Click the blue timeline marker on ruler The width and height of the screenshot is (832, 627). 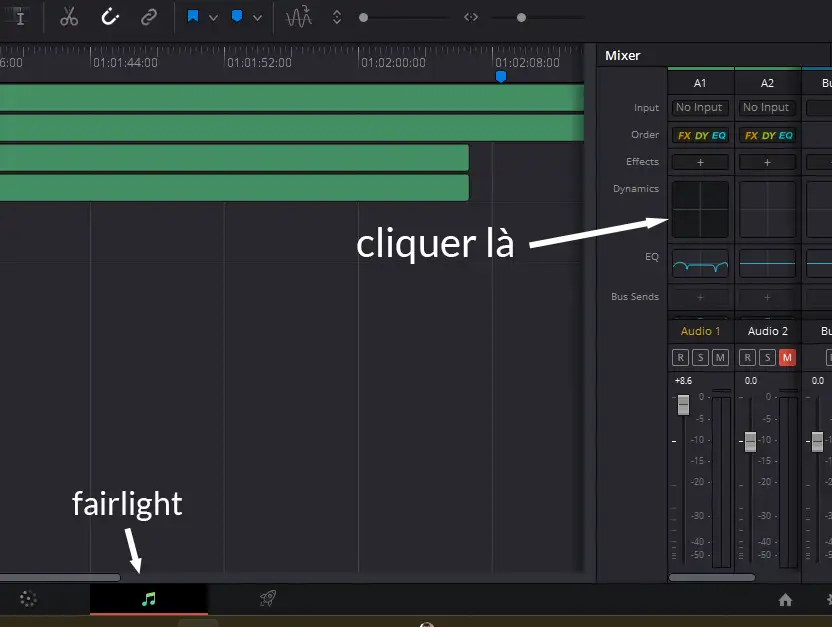pyautogui.click(x=501, y=76)
